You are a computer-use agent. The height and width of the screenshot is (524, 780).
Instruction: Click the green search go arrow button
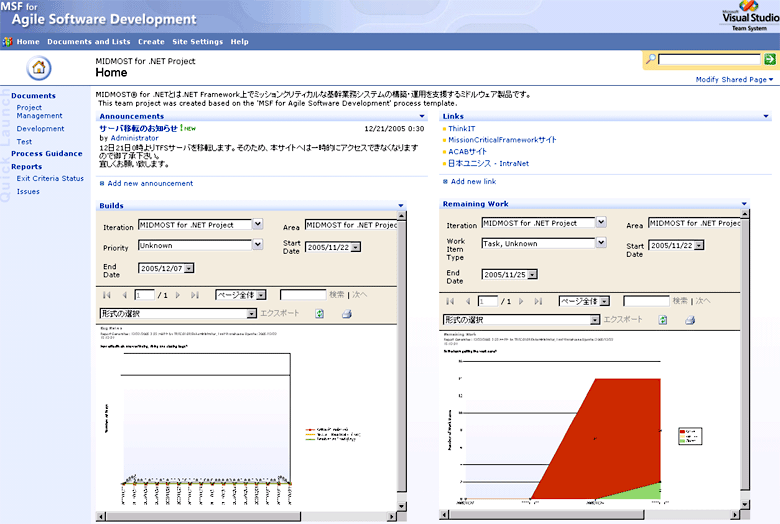pos(770,59)
